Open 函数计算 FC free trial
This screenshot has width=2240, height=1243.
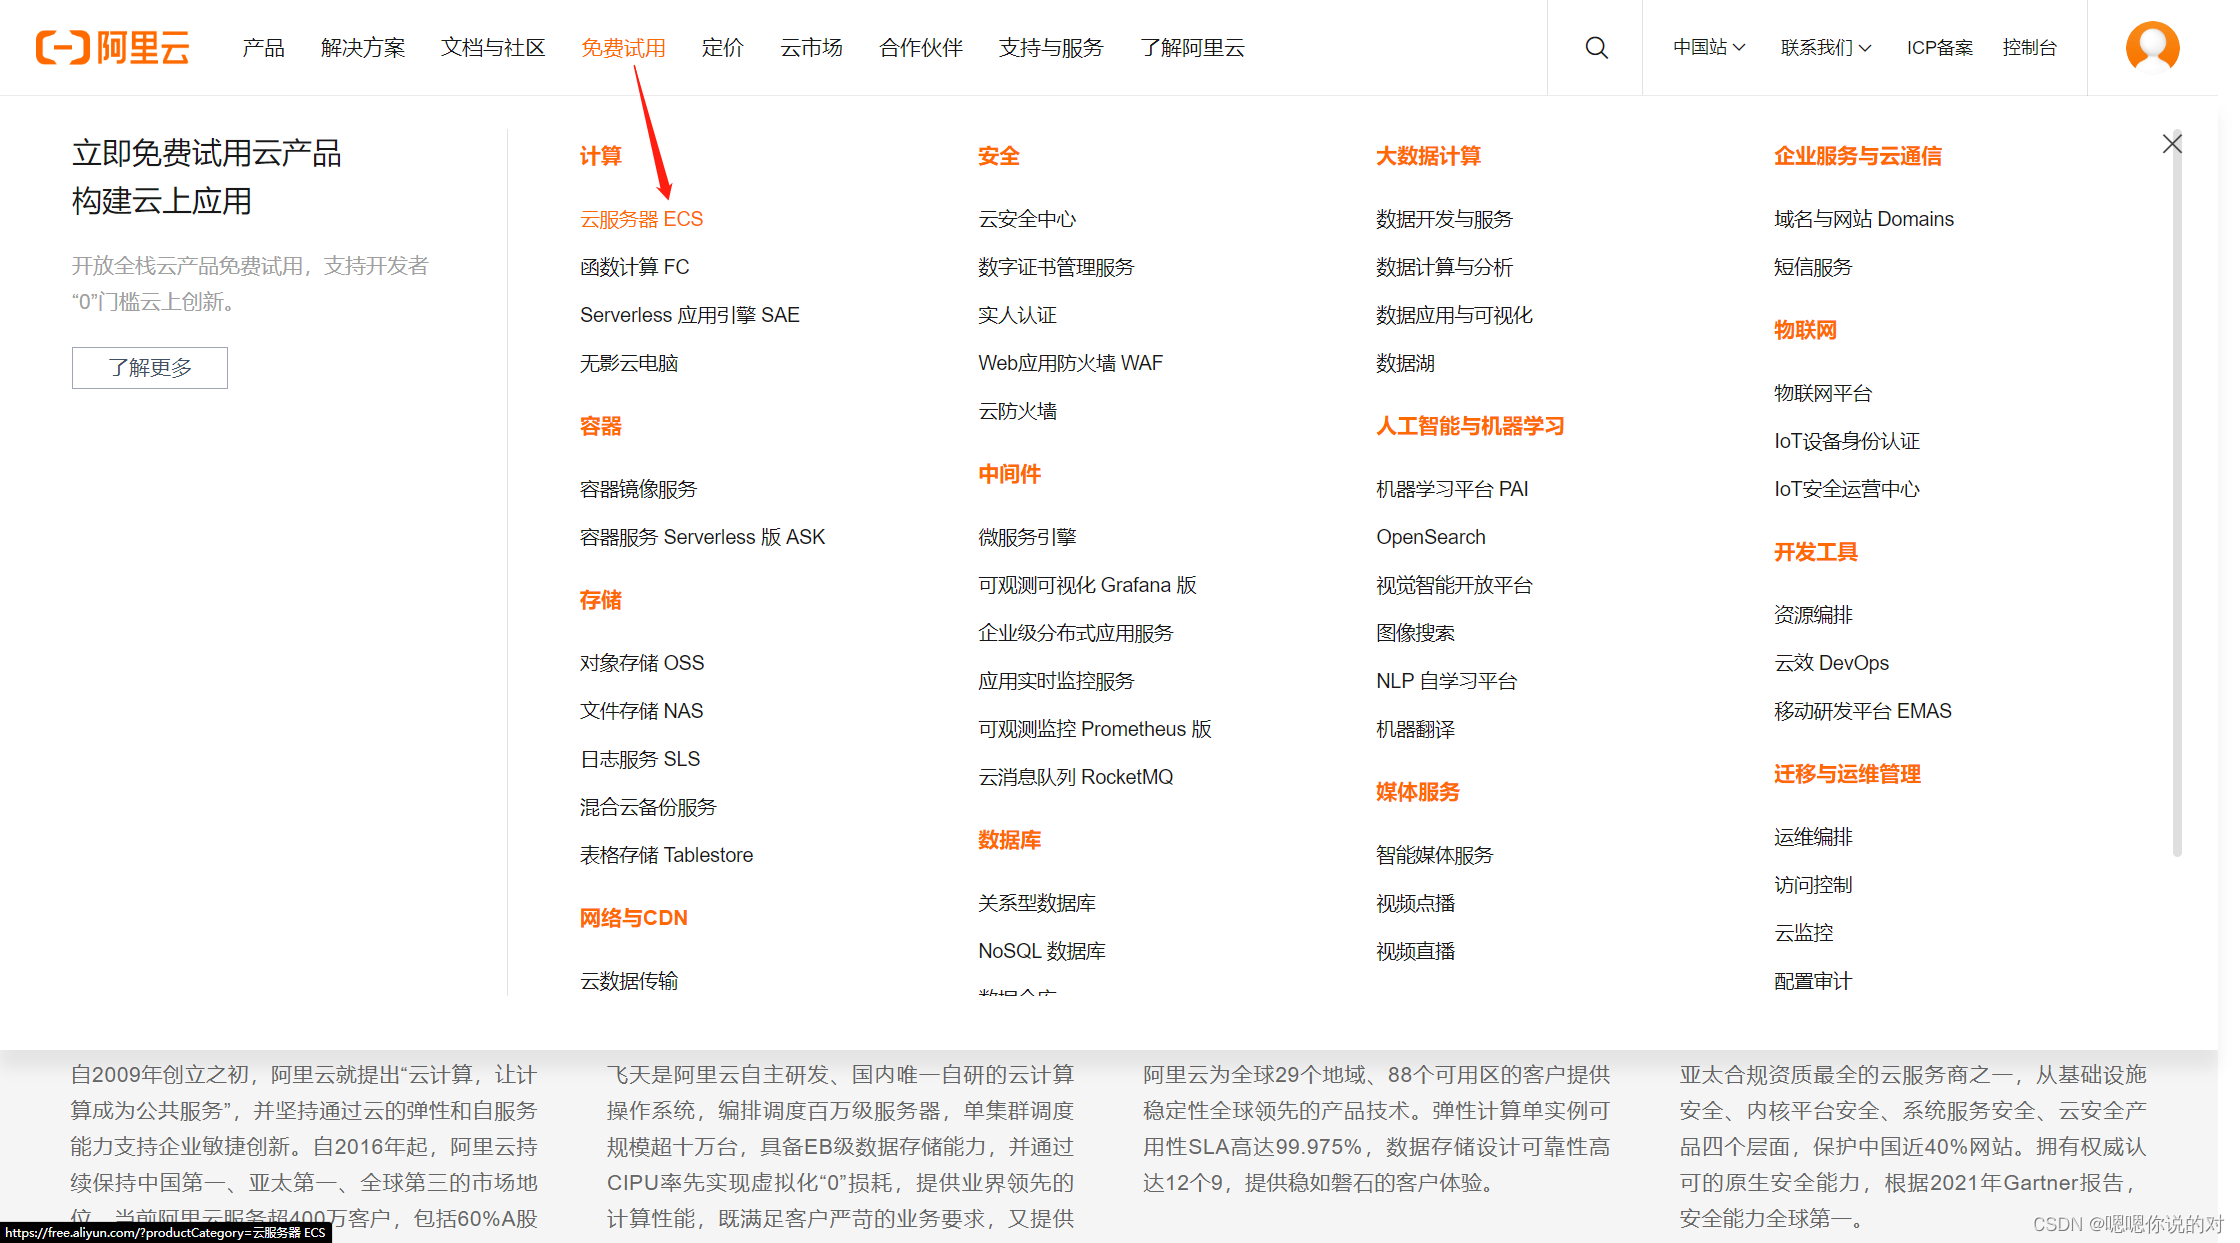tap(634, 267)
